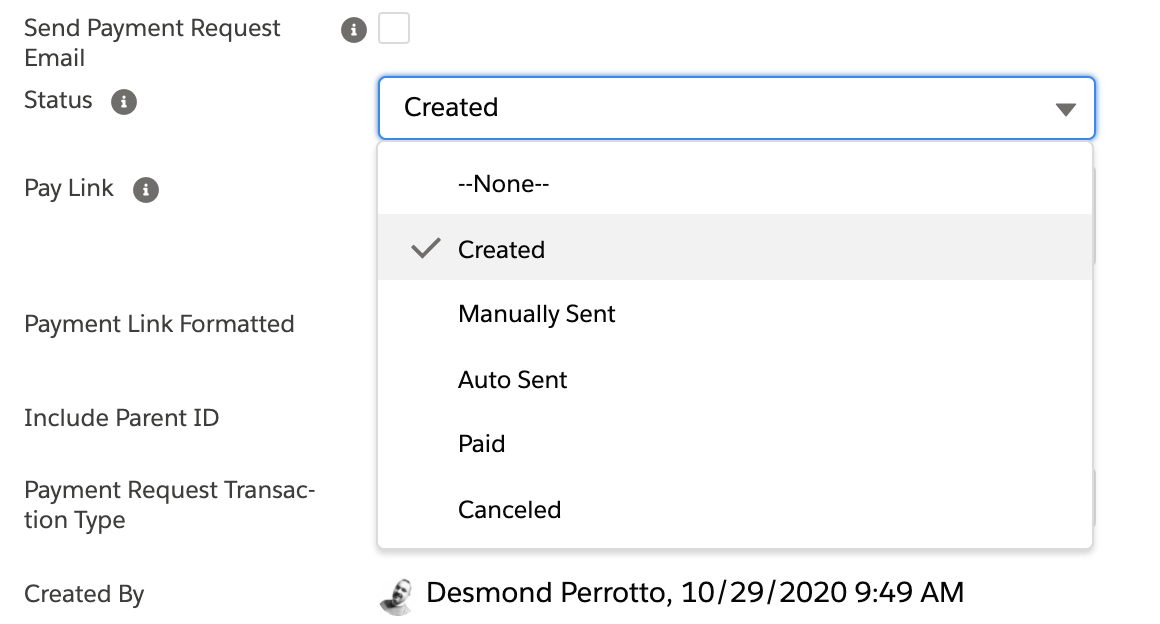Image resolution: width=1160 pixels, height=624 pixels.
Task: Open the Status picklist showing Created
Action: click(x=736, y=108)
